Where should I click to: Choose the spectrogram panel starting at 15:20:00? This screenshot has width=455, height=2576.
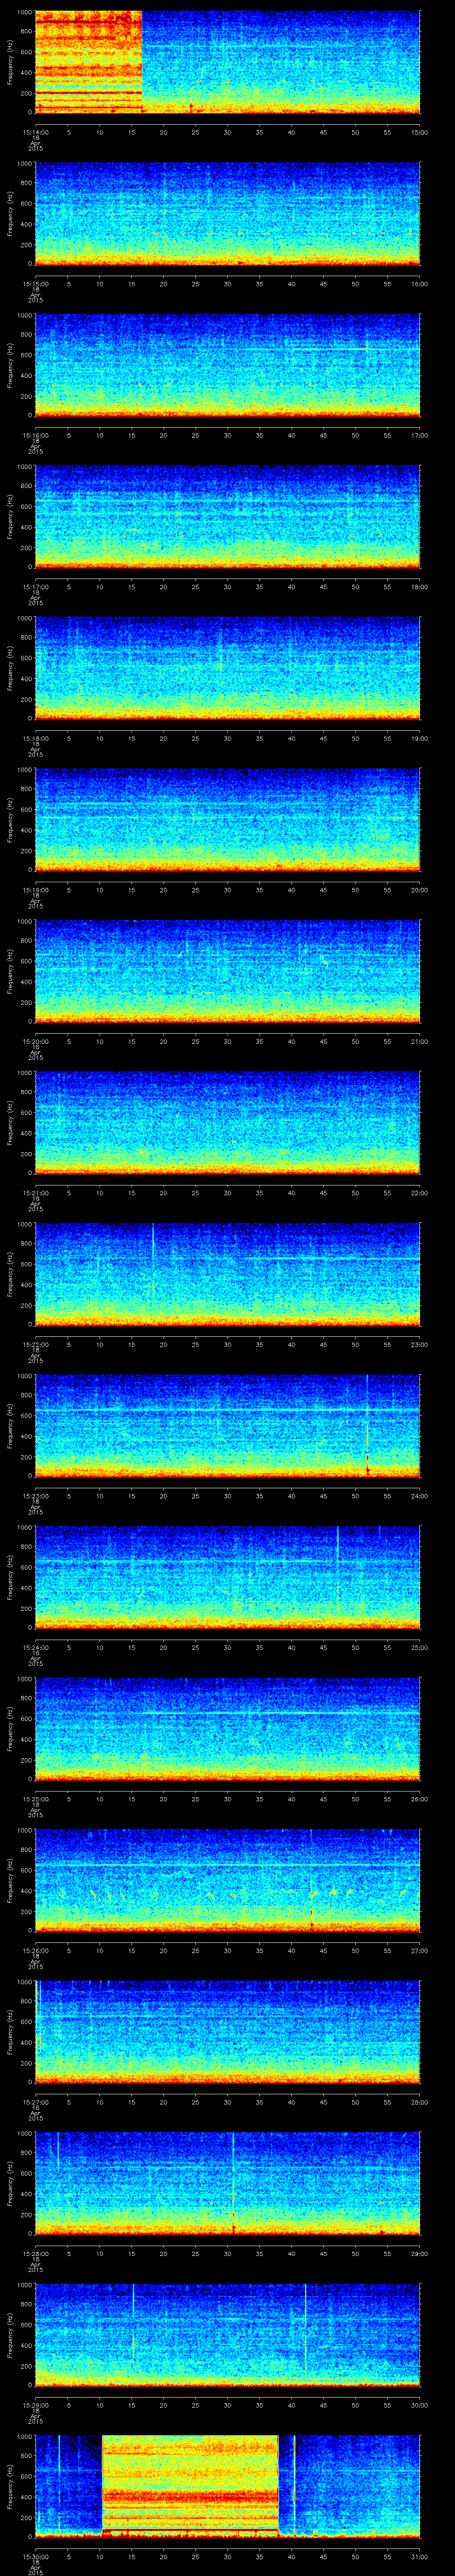228,971
